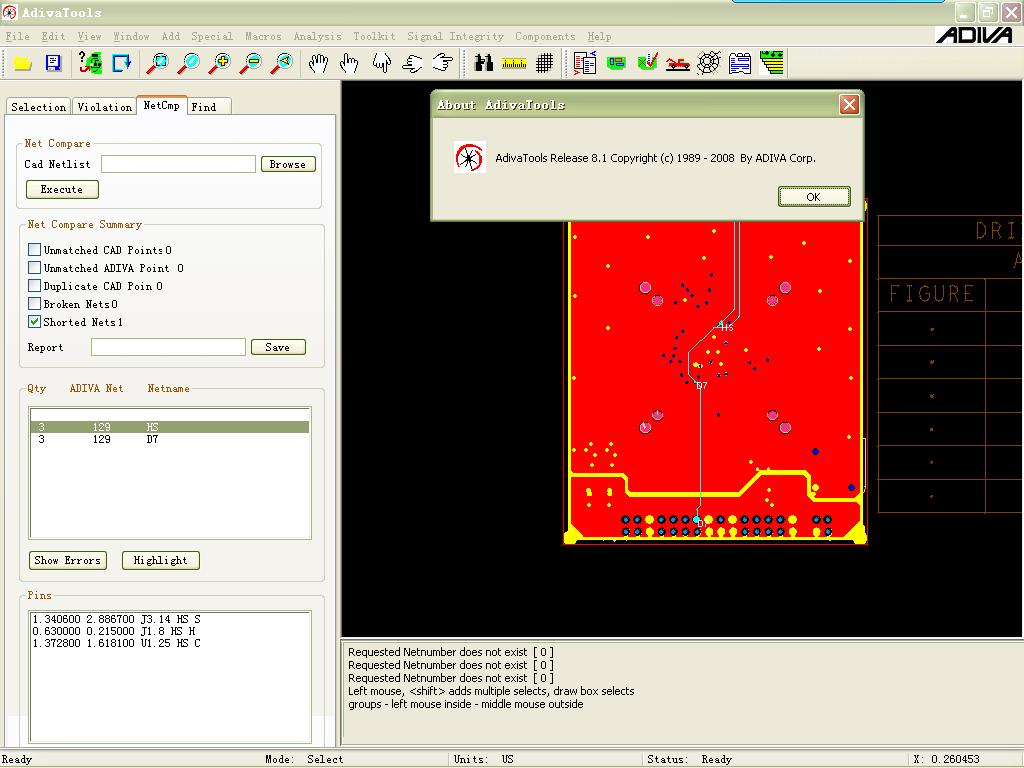
Task: Click the red checkmark verification icon
Action: [647, 63]
